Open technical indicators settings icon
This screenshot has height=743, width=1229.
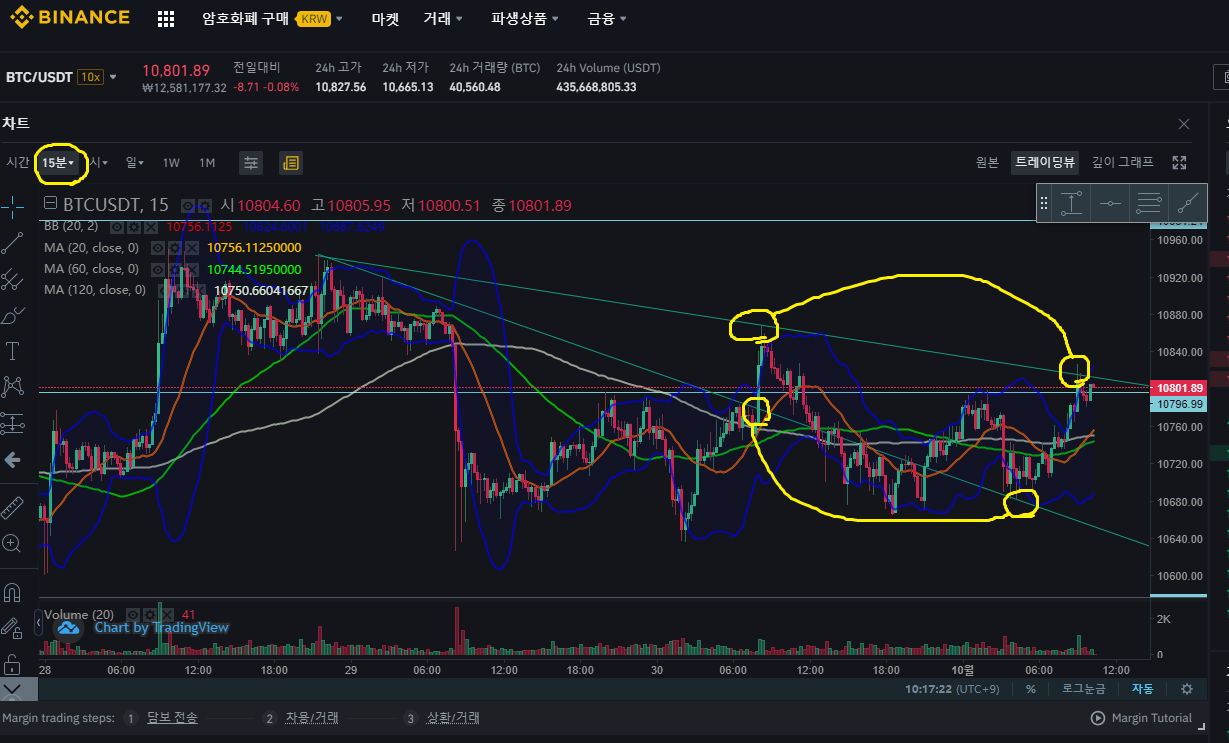click(x=251, y=162)
